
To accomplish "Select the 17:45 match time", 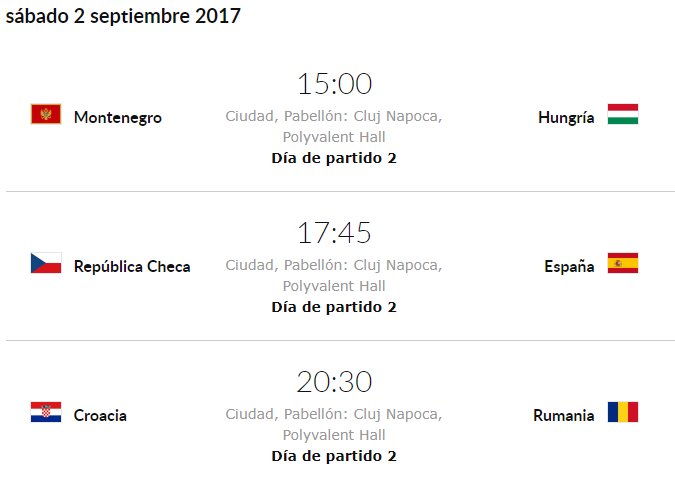I will (x=334, y=233).
